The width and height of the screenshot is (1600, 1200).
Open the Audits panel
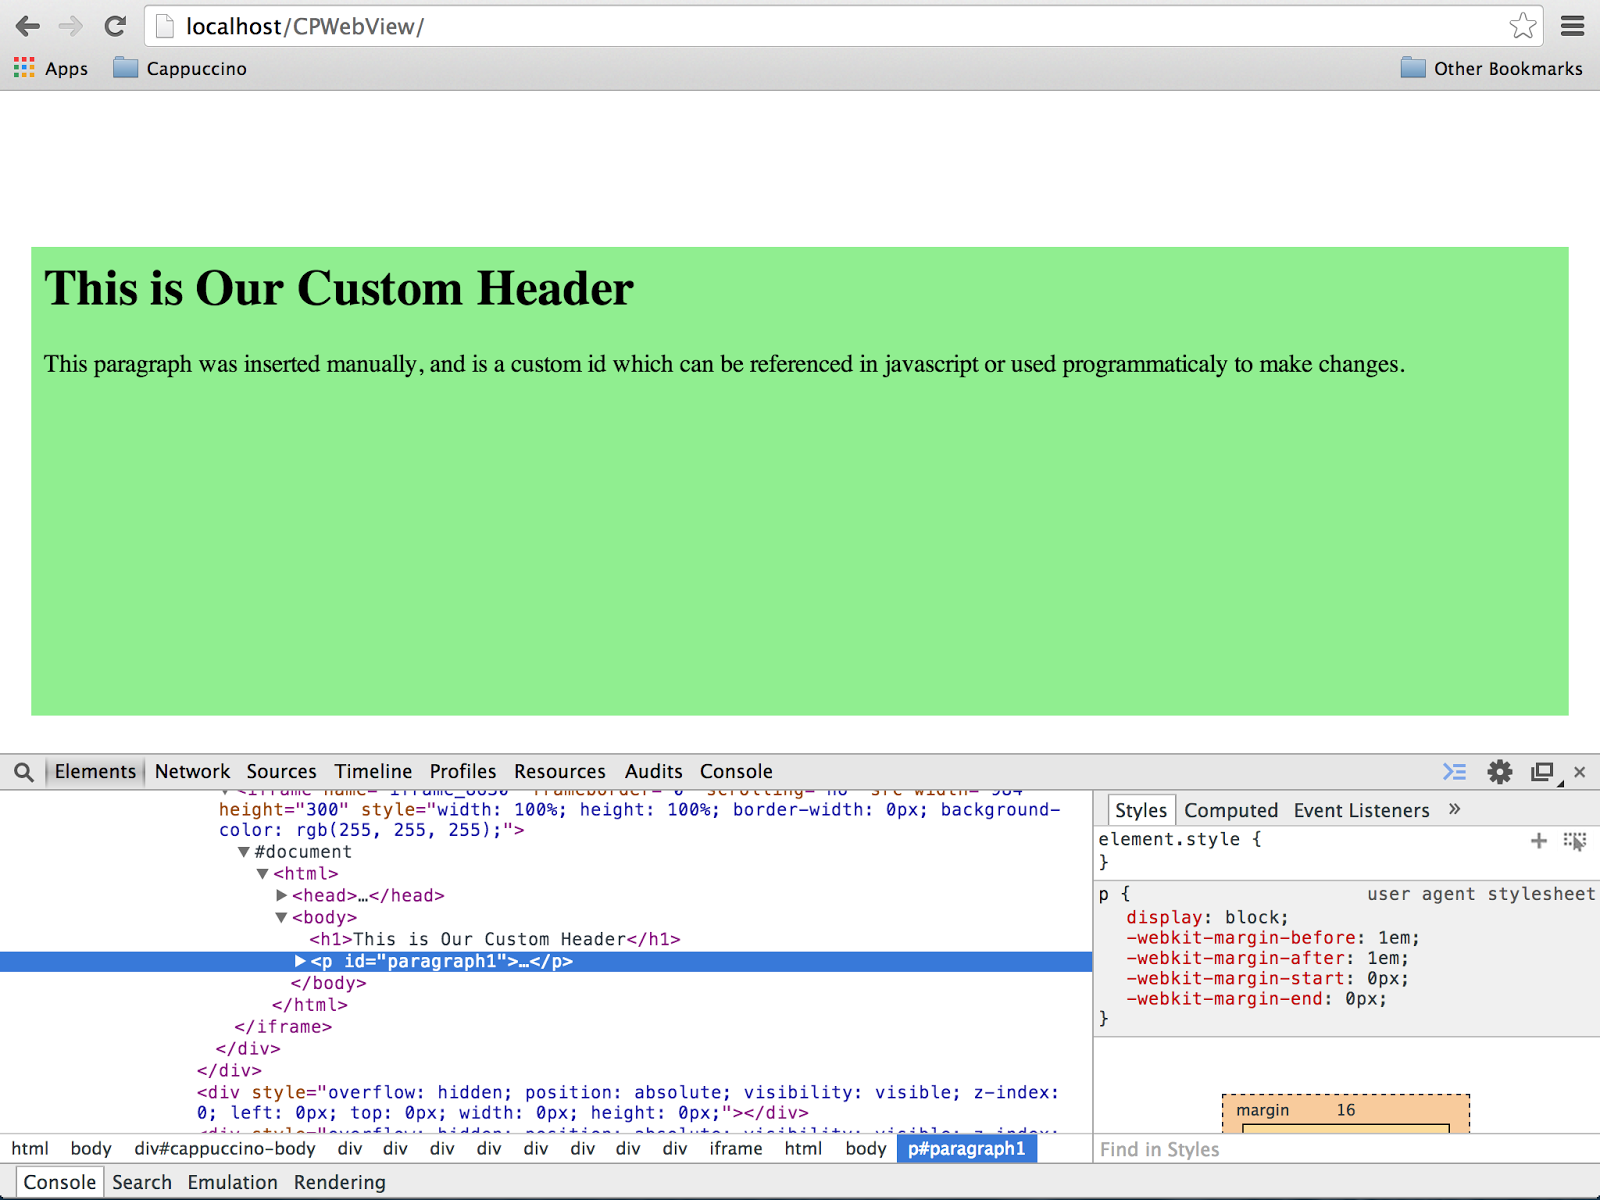click(654, 771)
